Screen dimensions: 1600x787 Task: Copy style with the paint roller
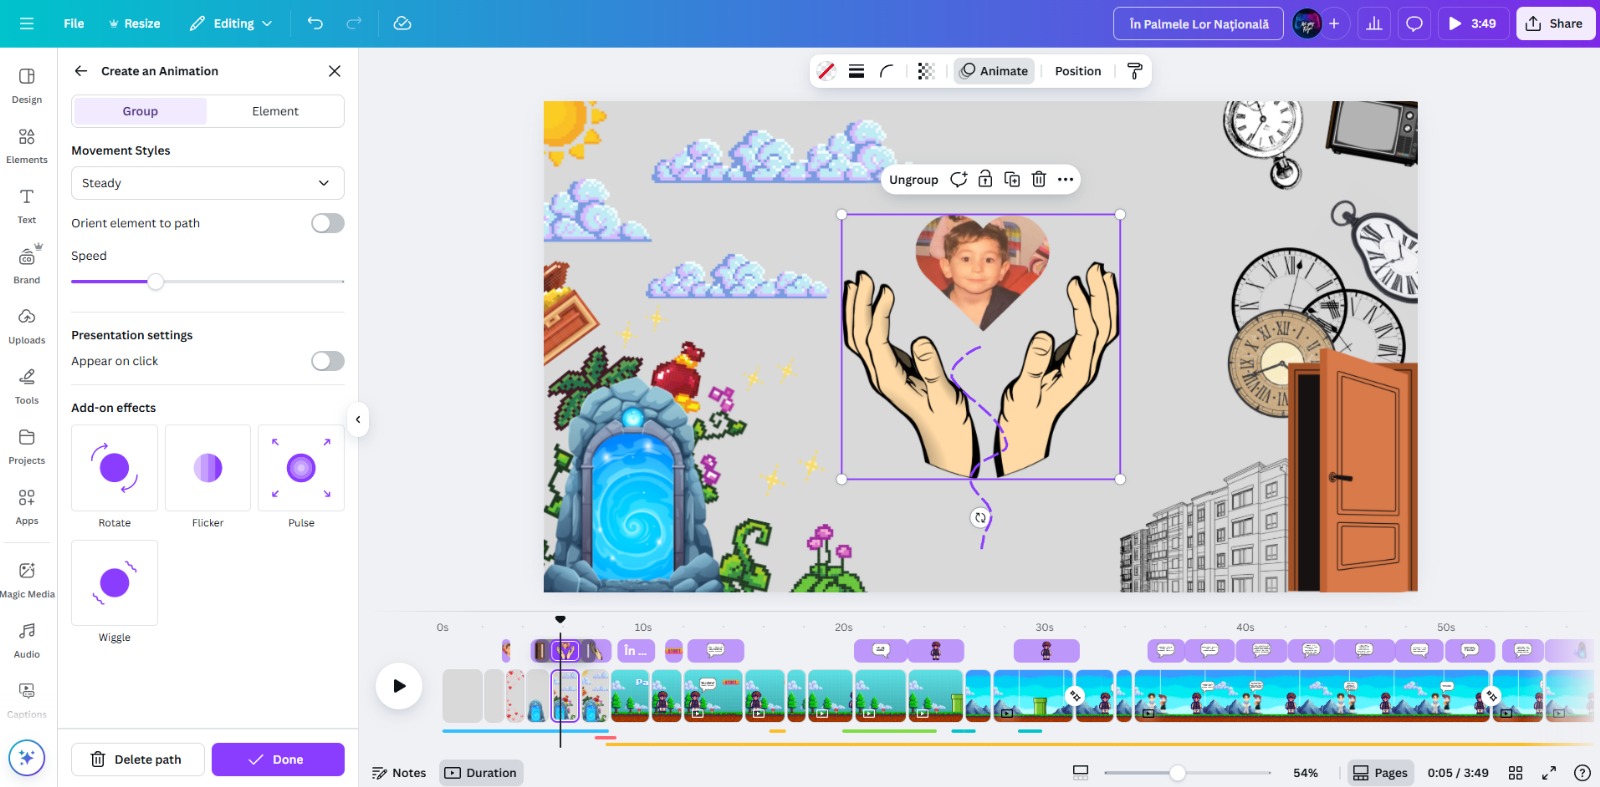point(1134,71)
